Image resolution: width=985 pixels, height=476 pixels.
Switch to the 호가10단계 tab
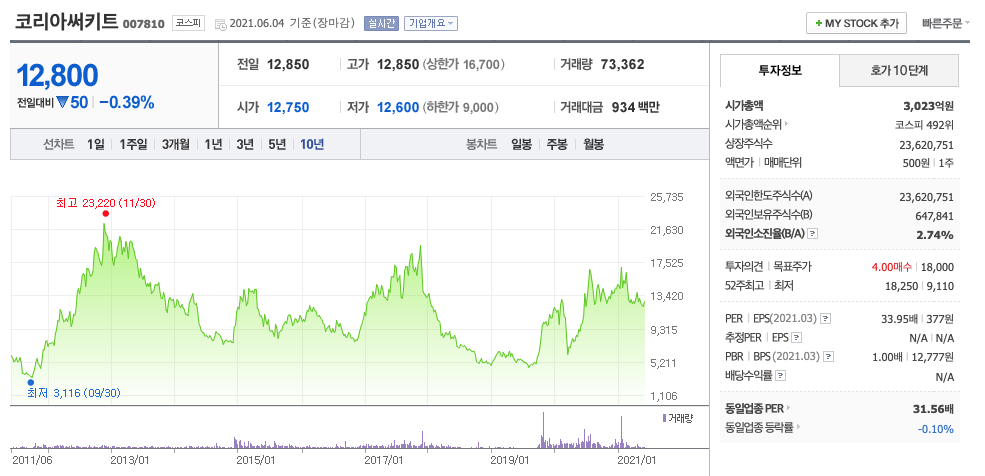[x=899, y=70]
